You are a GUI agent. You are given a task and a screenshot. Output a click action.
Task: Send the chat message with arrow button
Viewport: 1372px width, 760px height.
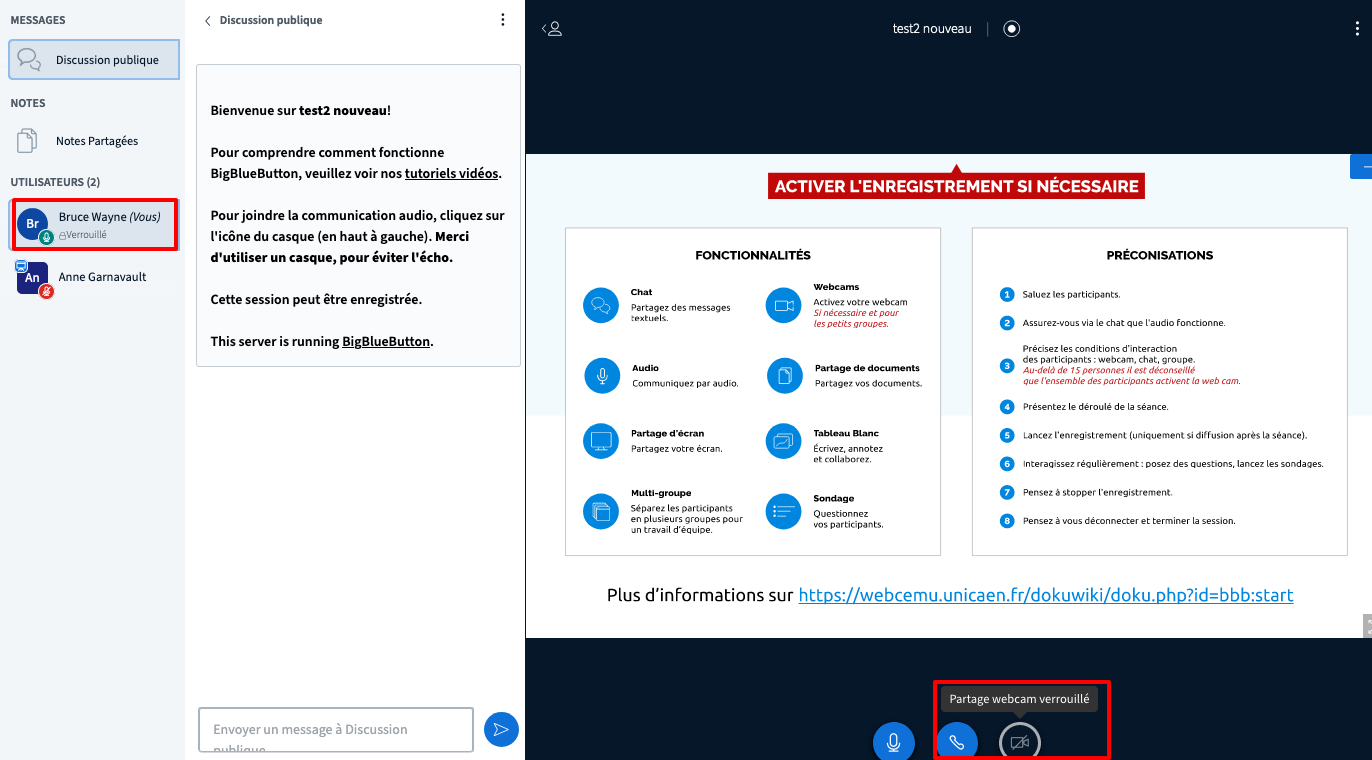click(501, 729)
